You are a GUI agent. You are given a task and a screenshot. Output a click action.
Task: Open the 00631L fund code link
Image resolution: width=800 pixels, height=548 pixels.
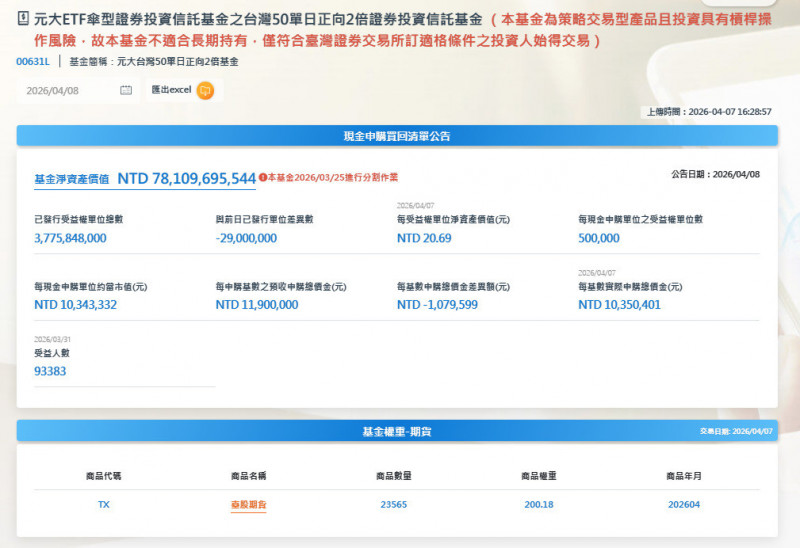pyautogui.click(x=33, y=62)
